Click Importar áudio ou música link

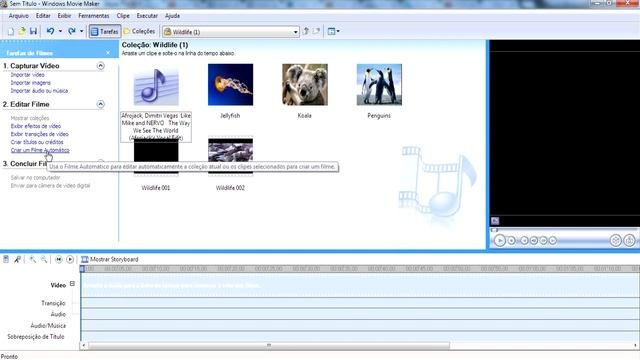point(39,91)
